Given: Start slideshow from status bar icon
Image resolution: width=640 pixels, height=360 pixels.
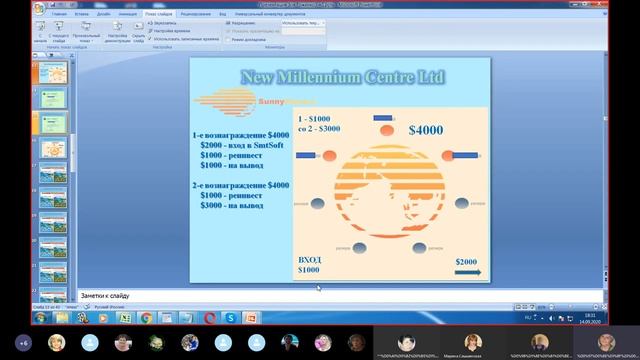Looking at the screenshot, I should pos(532,307).
